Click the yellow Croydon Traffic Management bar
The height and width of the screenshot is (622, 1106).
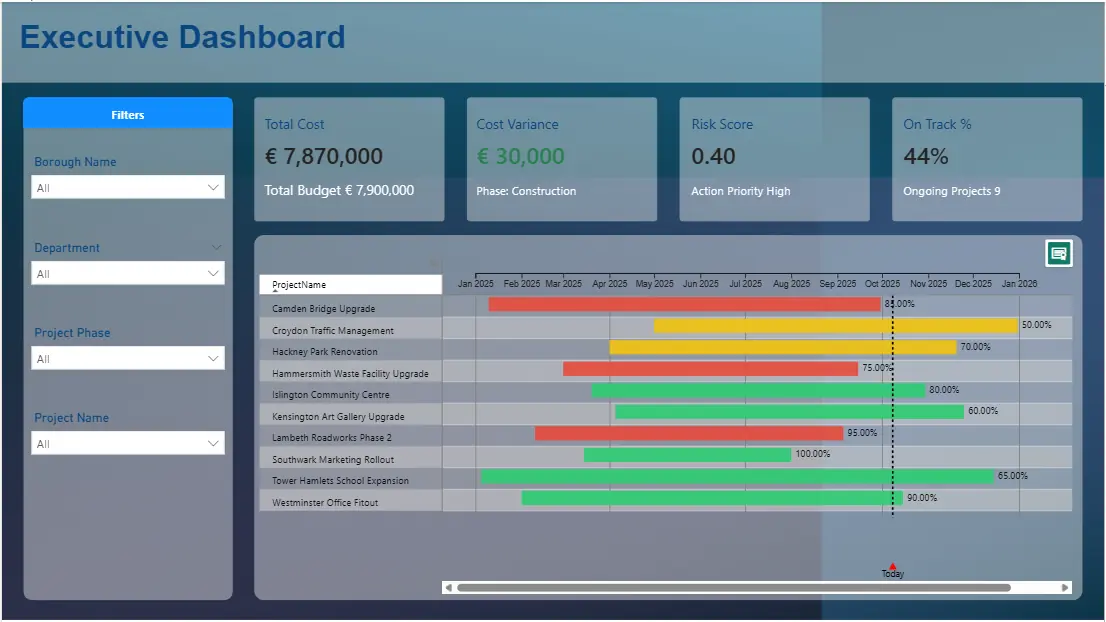coord(835,326)
